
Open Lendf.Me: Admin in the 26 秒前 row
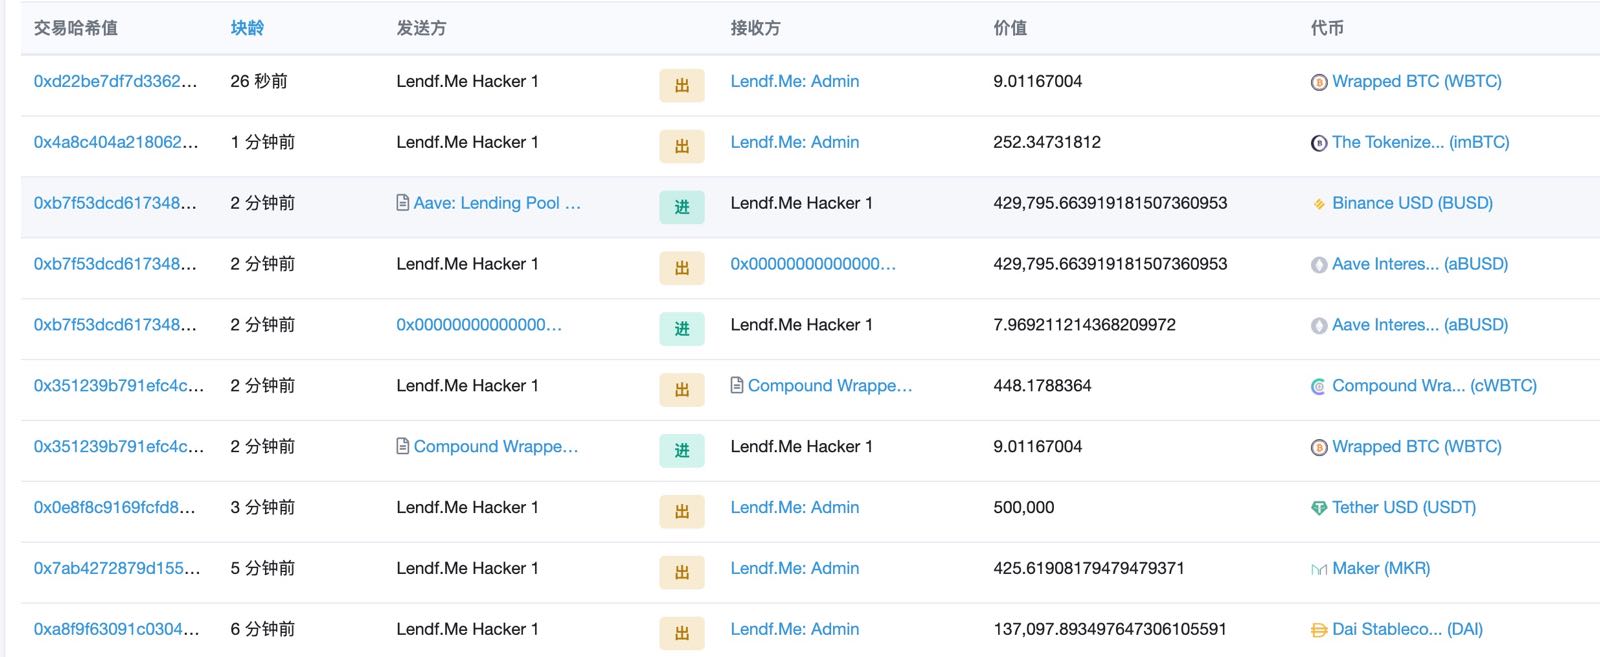795,81
